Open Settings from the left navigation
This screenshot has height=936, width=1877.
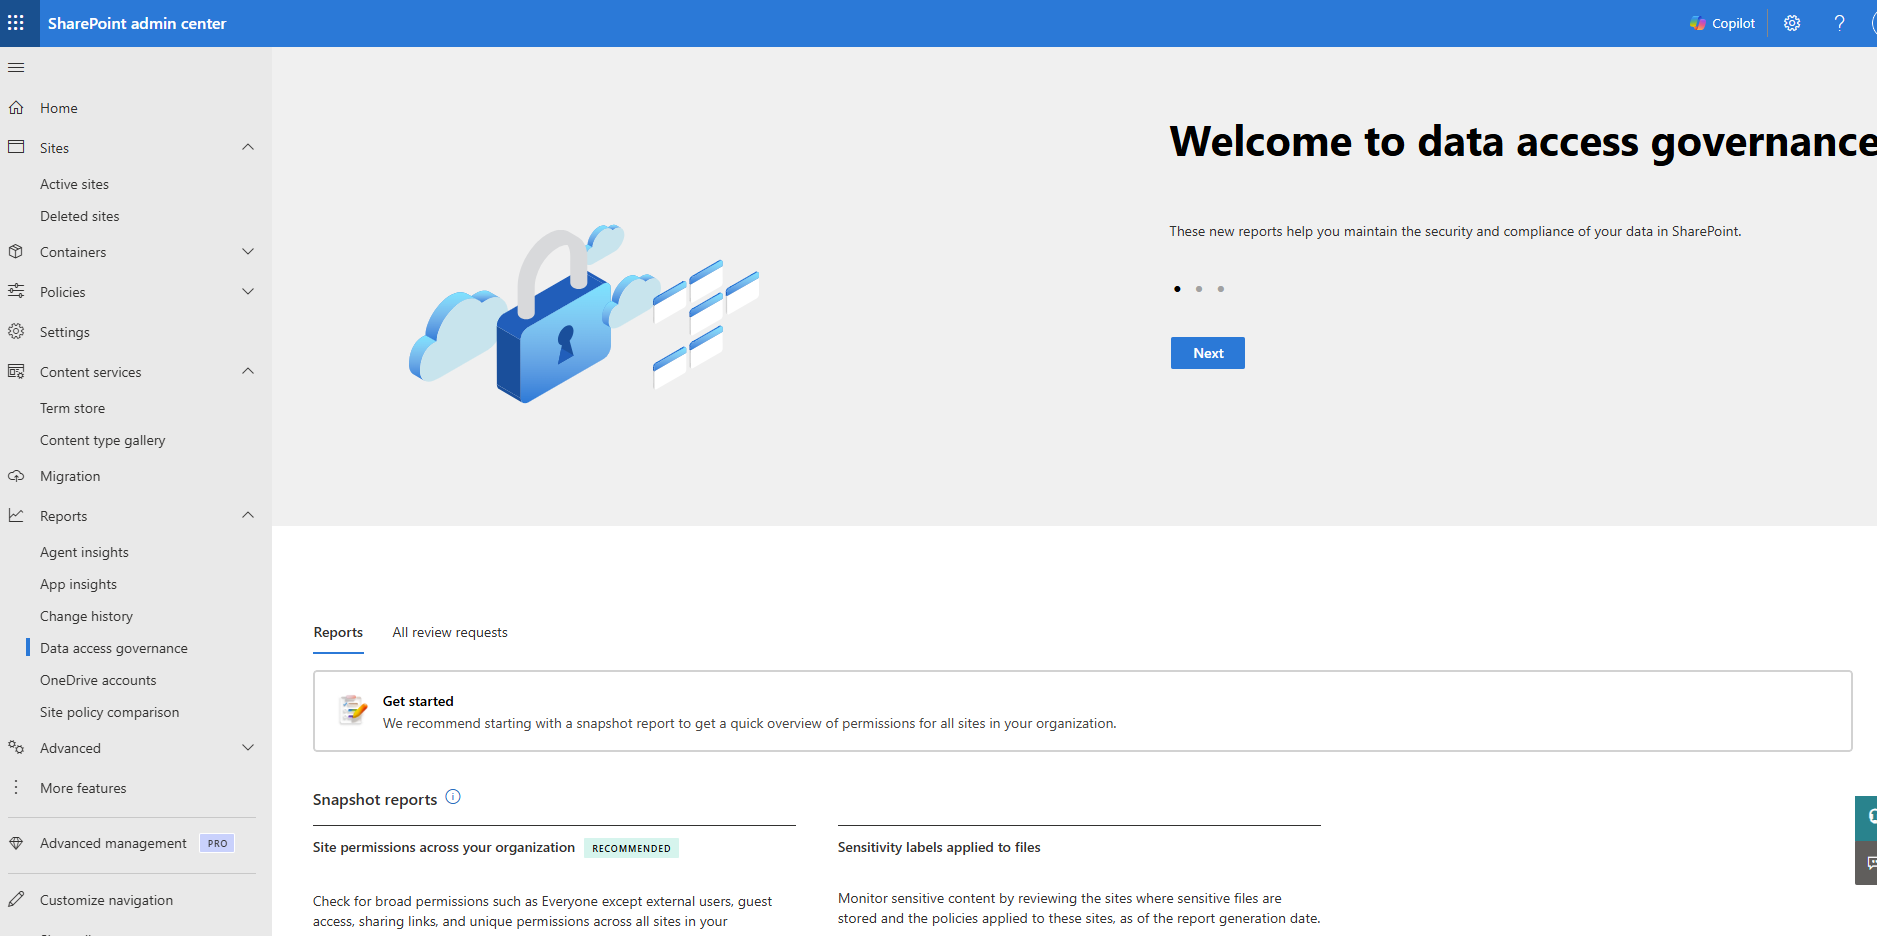(64, 331)
